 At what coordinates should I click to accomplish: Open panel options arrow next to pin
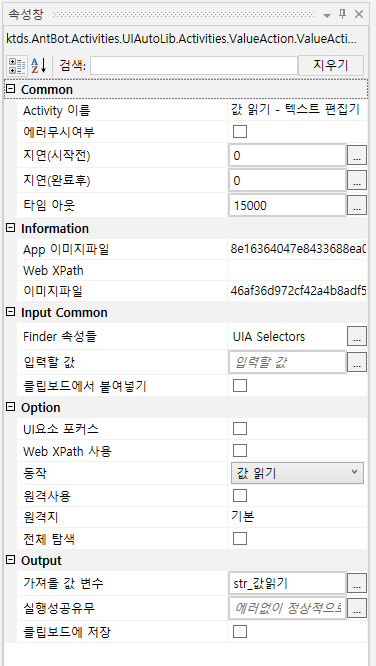327,15
